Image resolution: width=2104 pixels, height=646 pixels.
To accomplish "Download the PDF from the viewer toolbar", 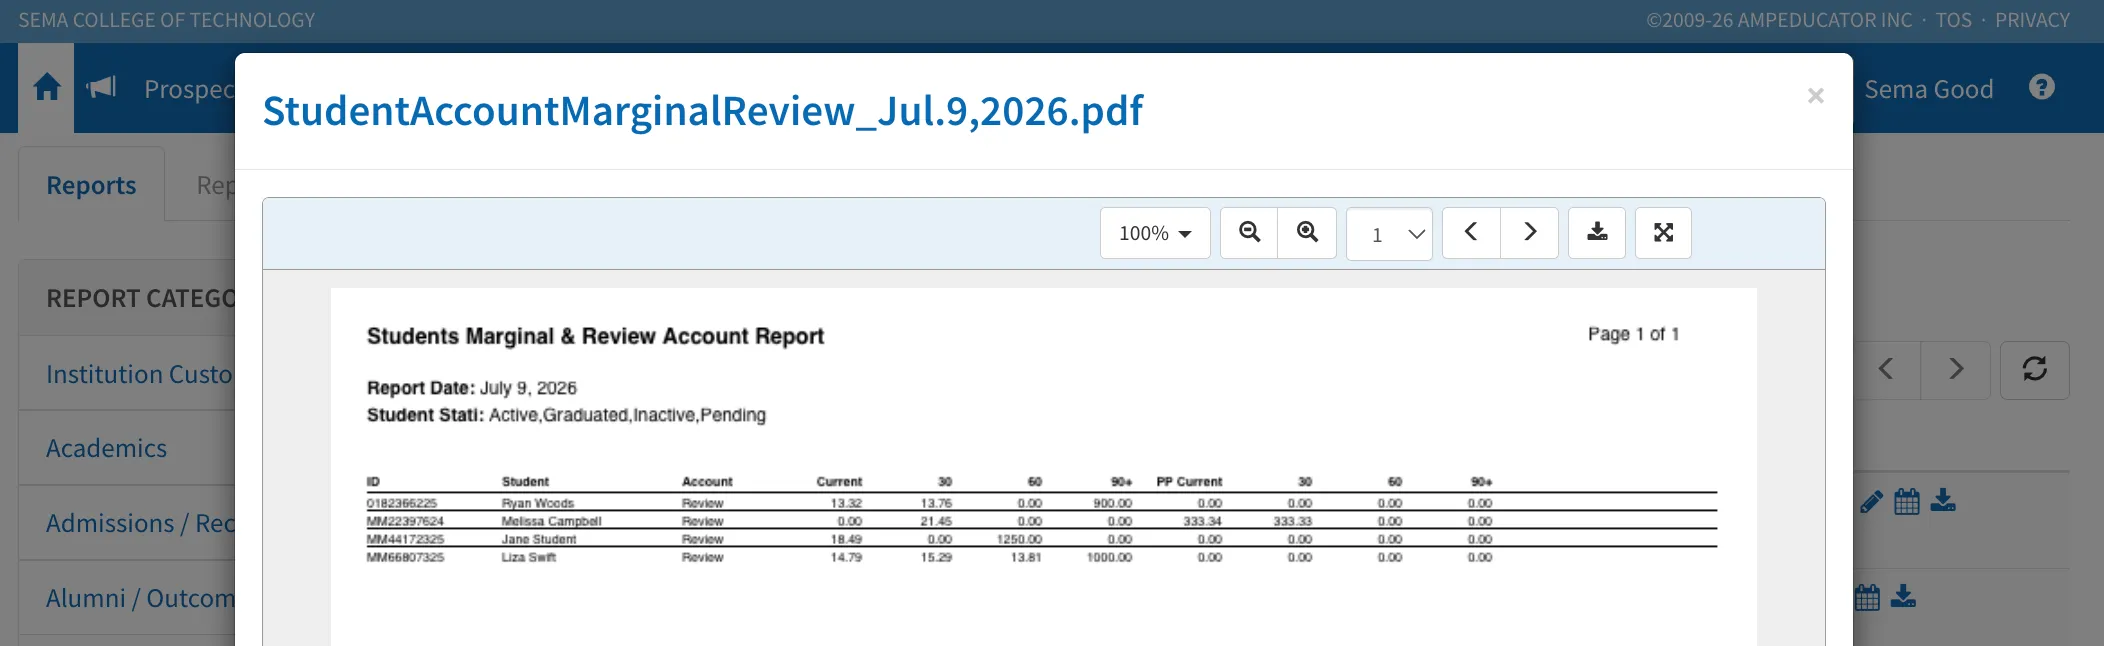I will (x=1597, y=233).
